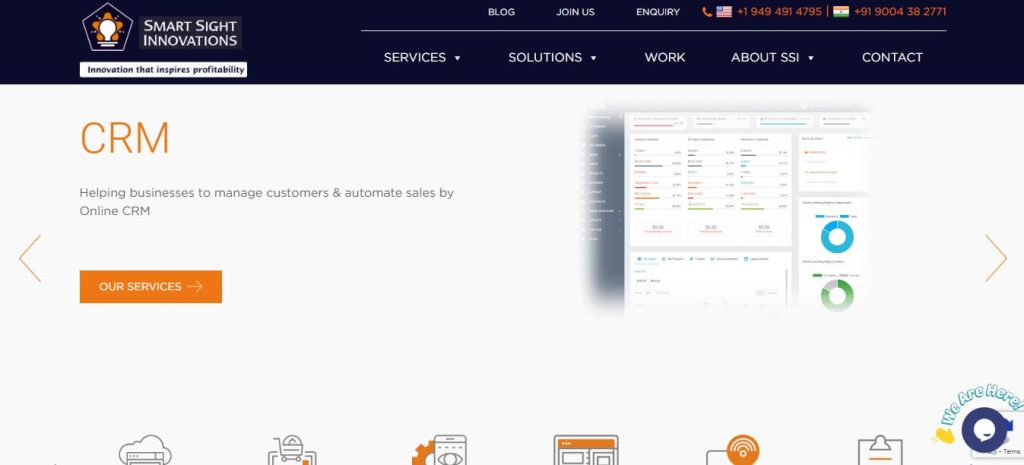Navigate to the Contact page
This screenshot has height=465, width=1024.
click(x=892, y=57)
